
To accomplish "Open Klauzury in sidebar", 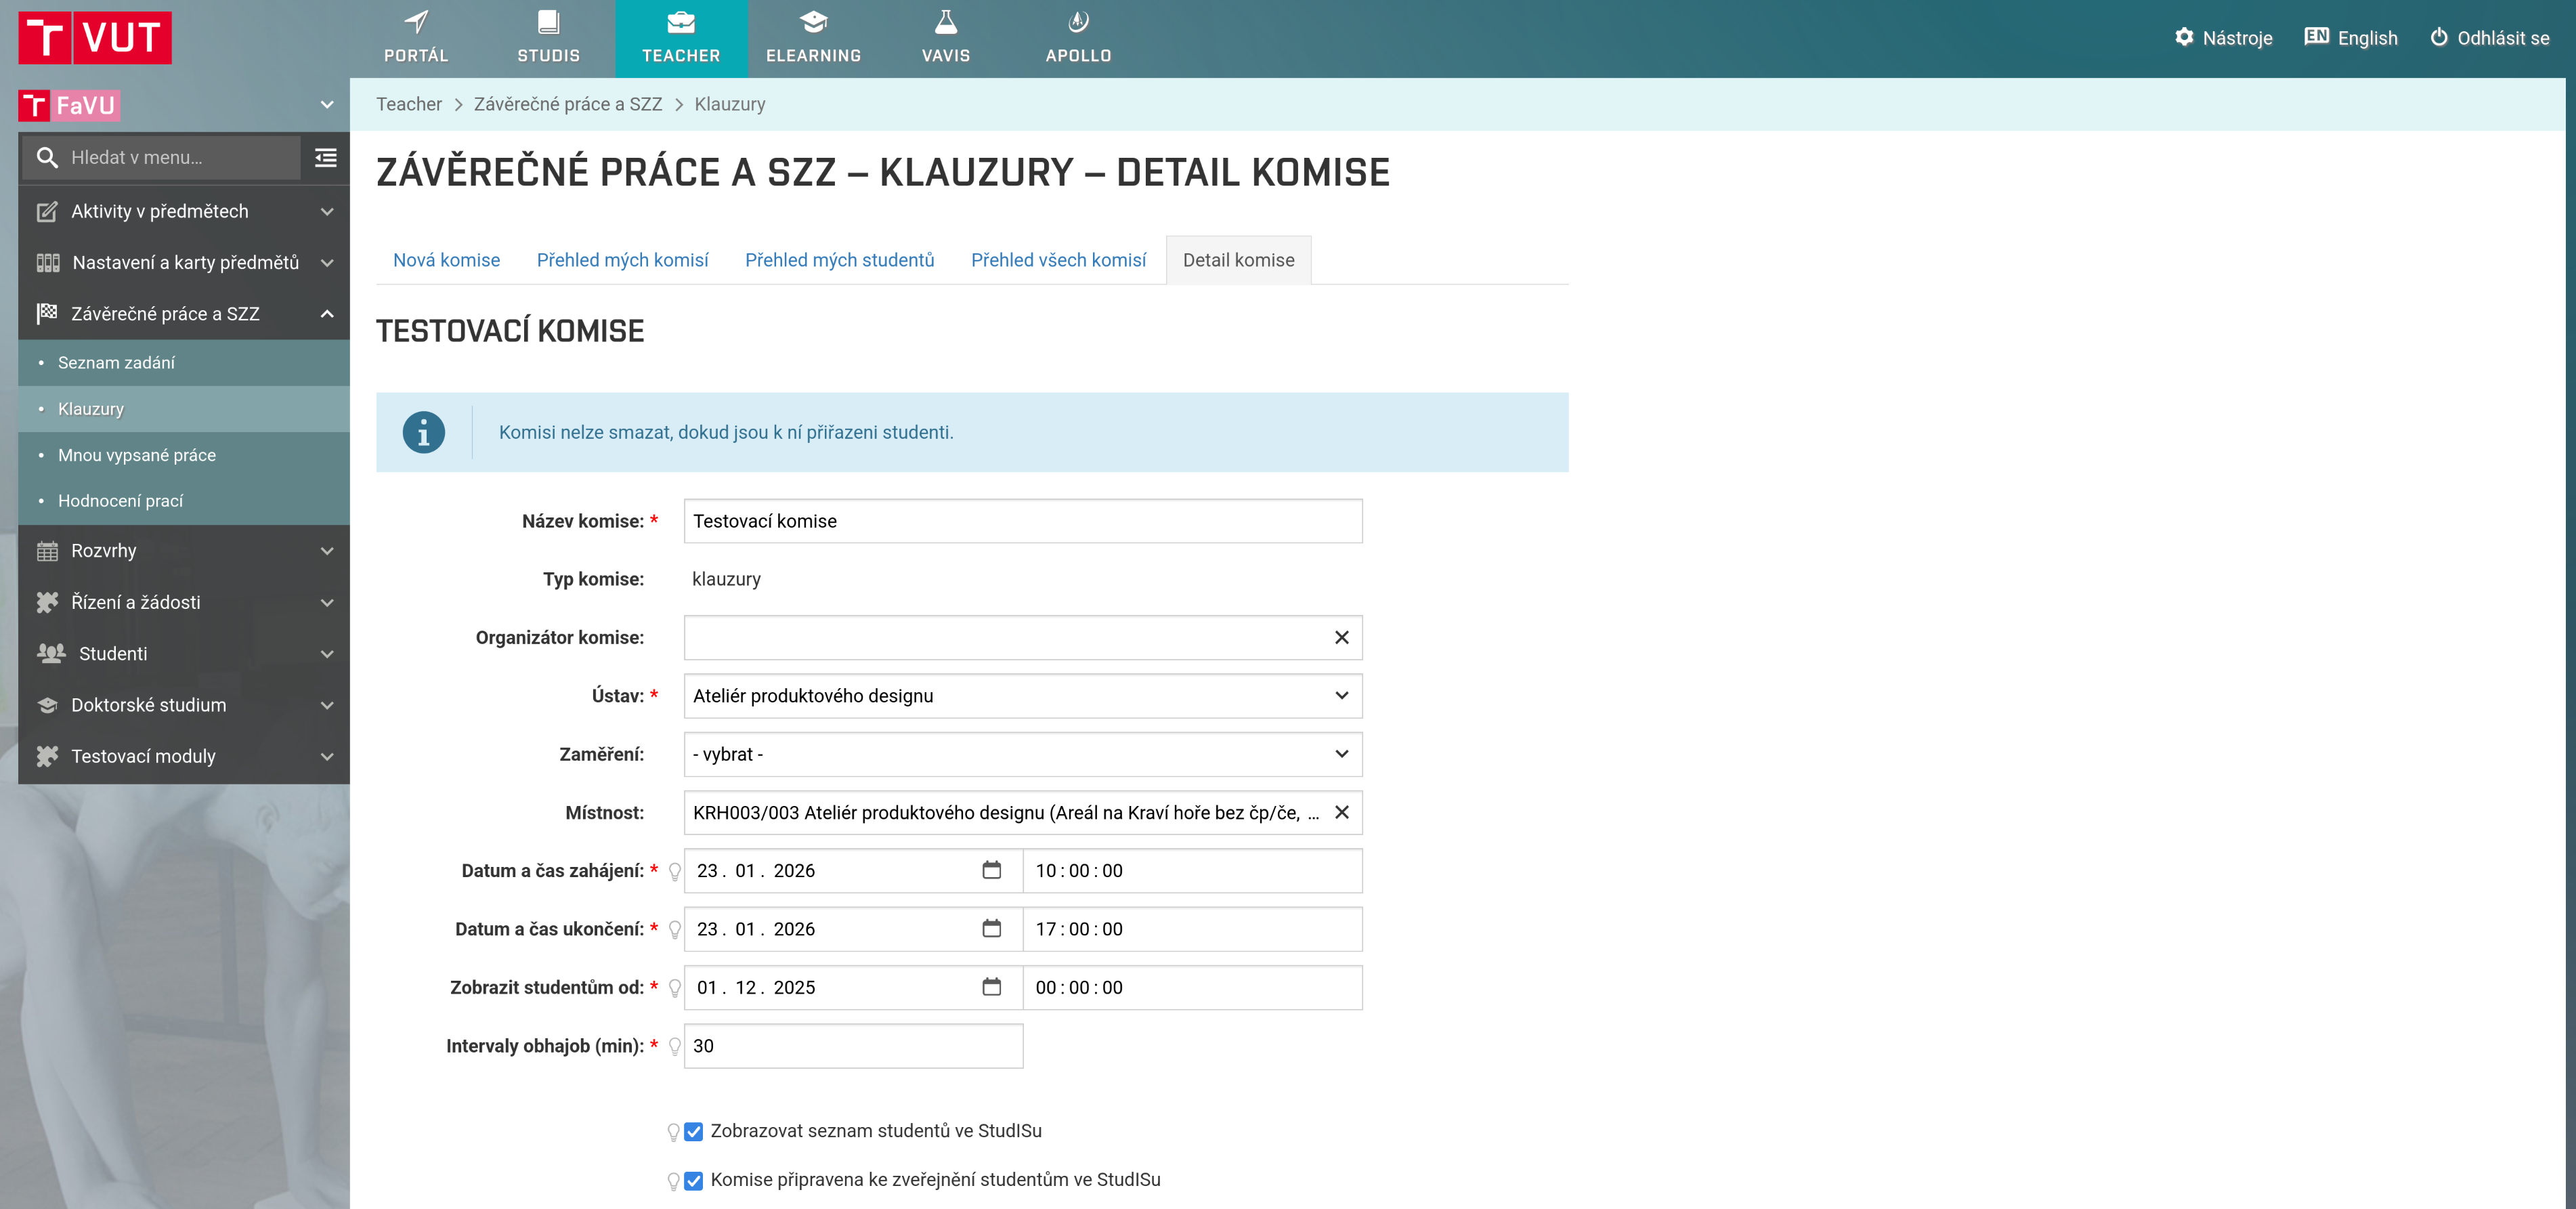I will [x=184, y=409].
